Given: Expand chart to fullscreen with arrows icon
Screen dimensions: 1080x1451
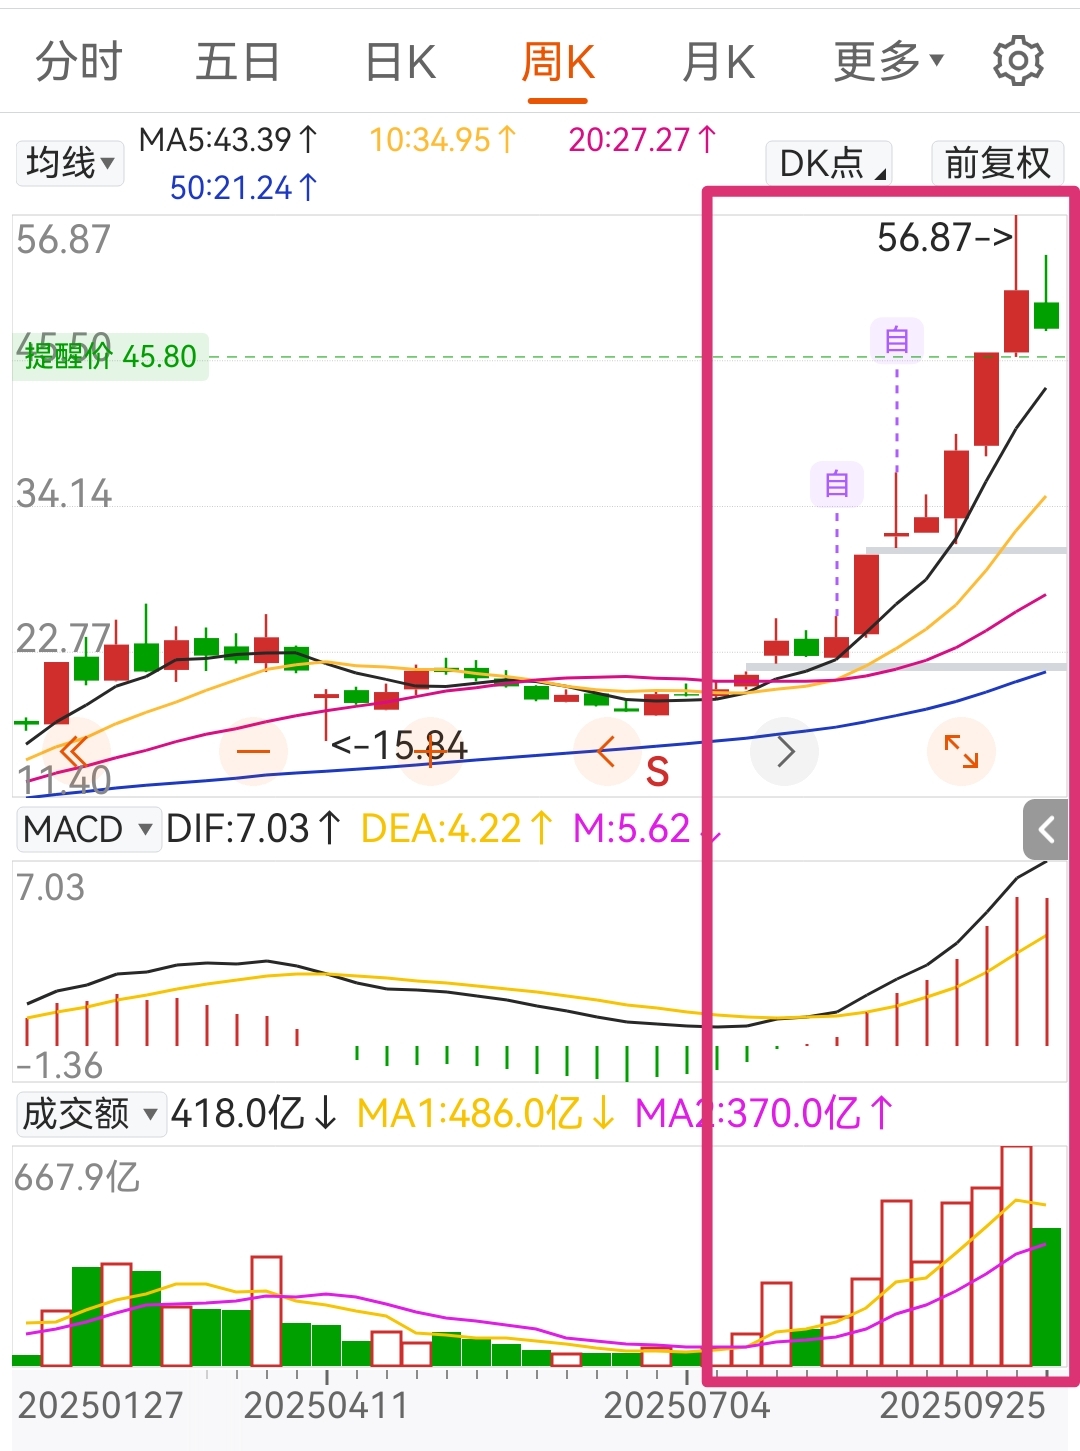Looking at the screenshot, I should [x=961, y=751].
